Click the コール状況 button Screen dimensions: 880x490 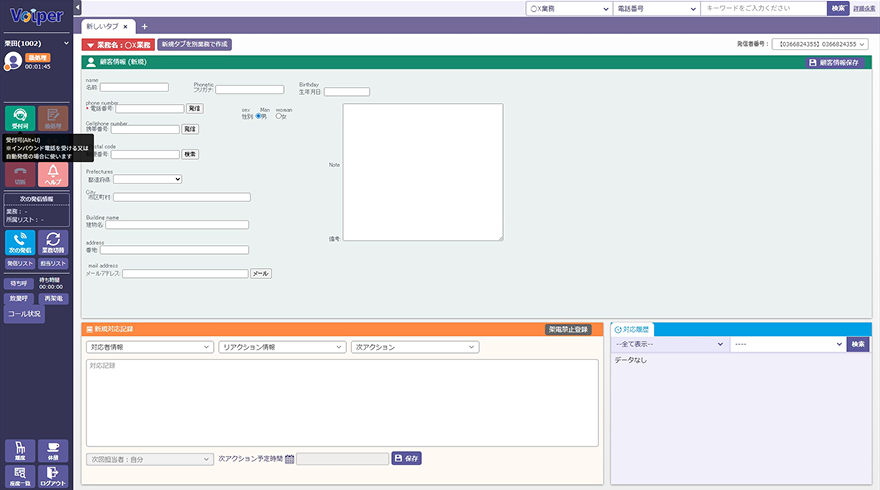24,314
